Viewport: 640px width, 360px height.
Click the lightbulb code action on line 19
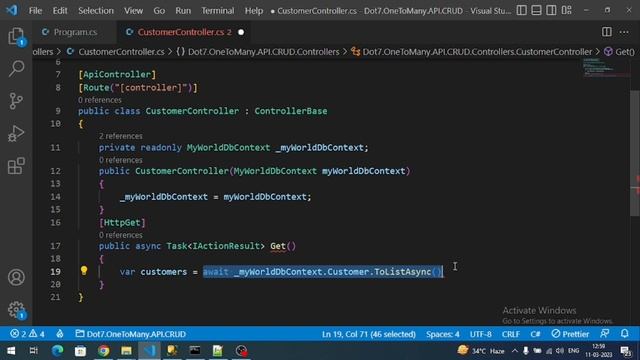coord(84,271)
